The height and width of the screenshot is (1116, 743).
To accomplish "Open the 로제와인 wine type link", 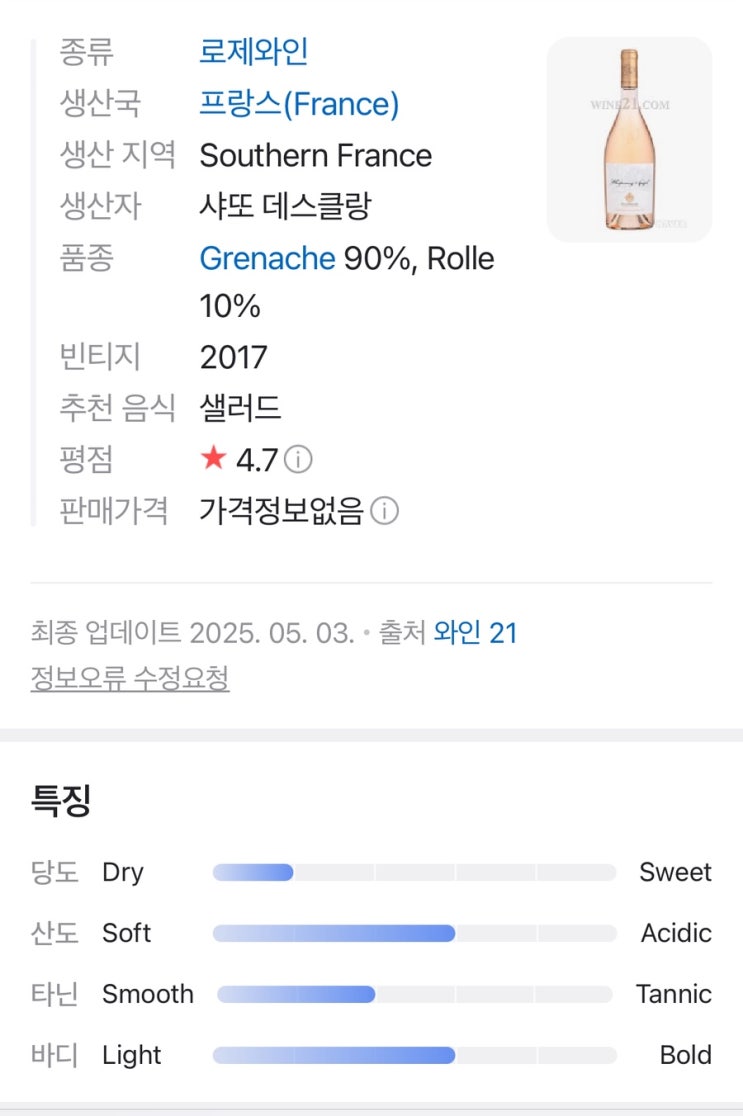I will [x=253, y=52].
